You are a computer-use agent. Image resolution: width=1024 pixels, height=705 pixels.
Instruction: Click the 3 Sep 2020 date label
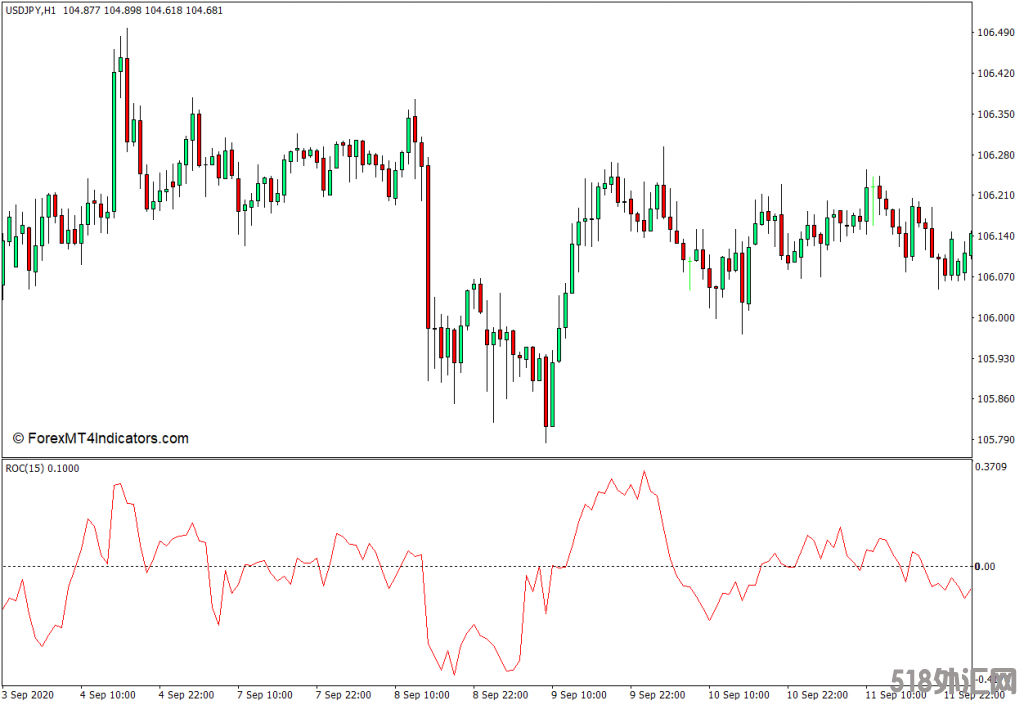coord(28,694)
